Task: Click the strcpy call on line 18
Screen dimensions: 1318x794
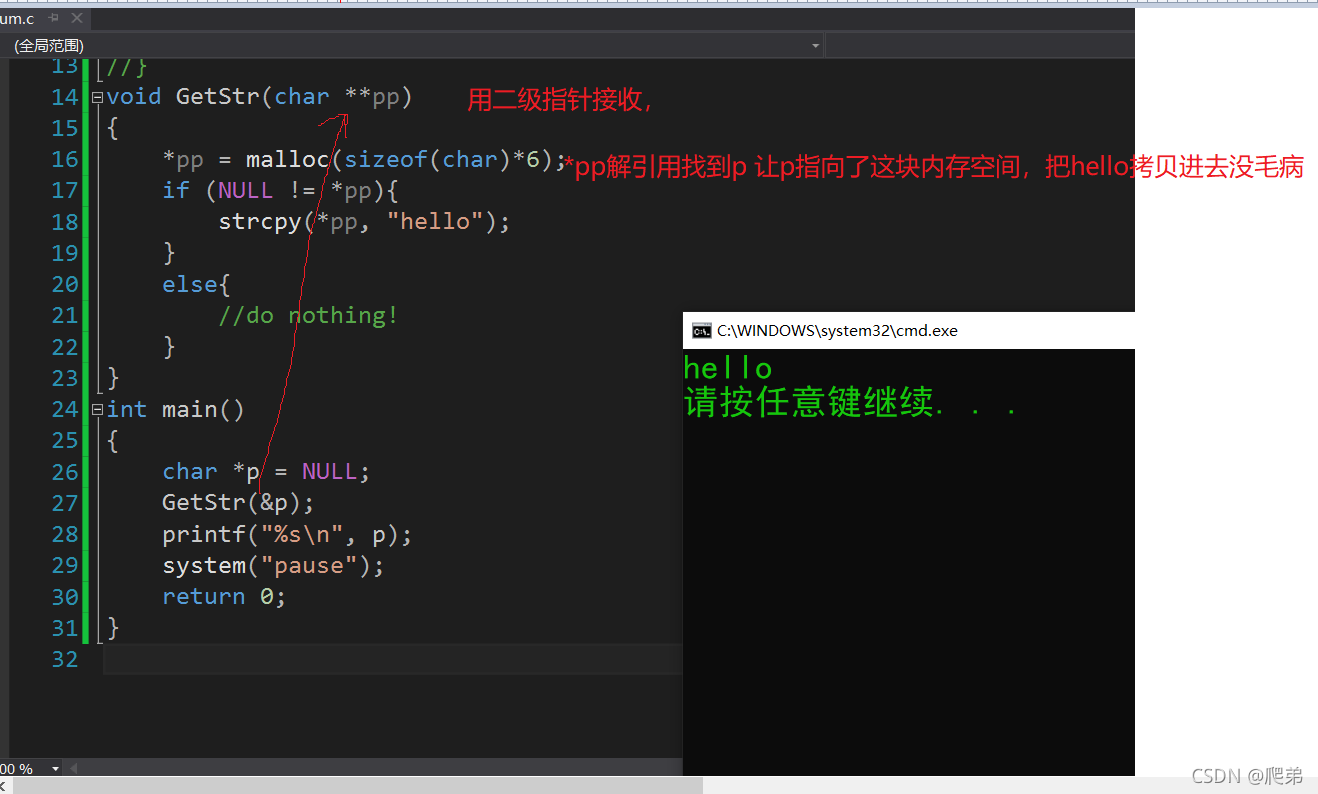Action: [x=364, y=222]
